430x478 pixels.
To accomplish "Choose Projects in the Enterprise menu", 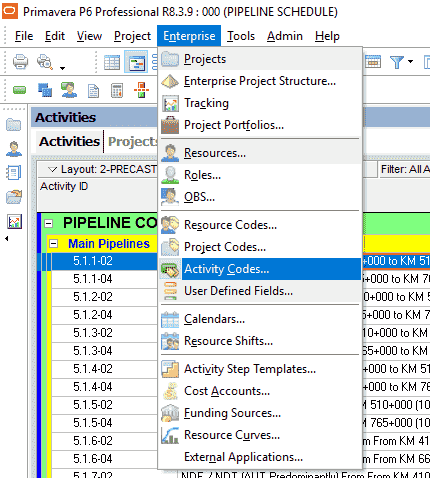I will pos(260,59).
